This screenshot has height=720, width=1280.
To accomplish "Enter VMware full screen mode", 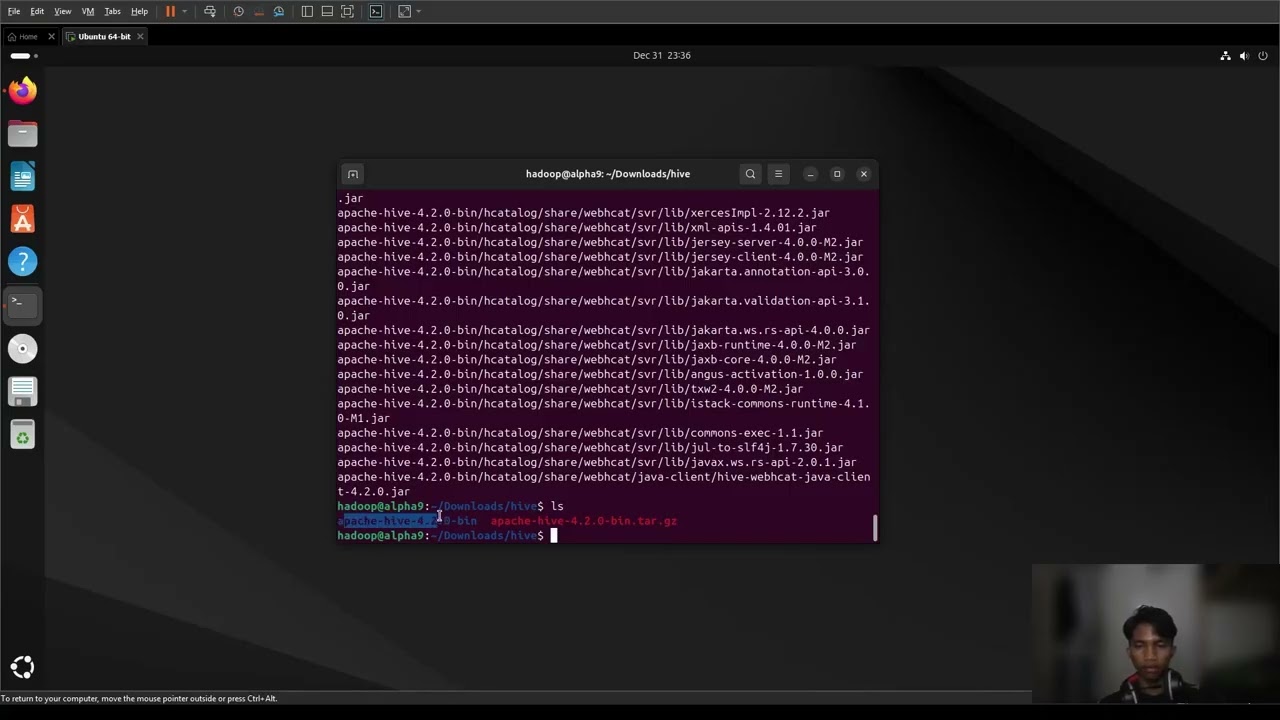I will pyautogui.click(x=347, y=11).
